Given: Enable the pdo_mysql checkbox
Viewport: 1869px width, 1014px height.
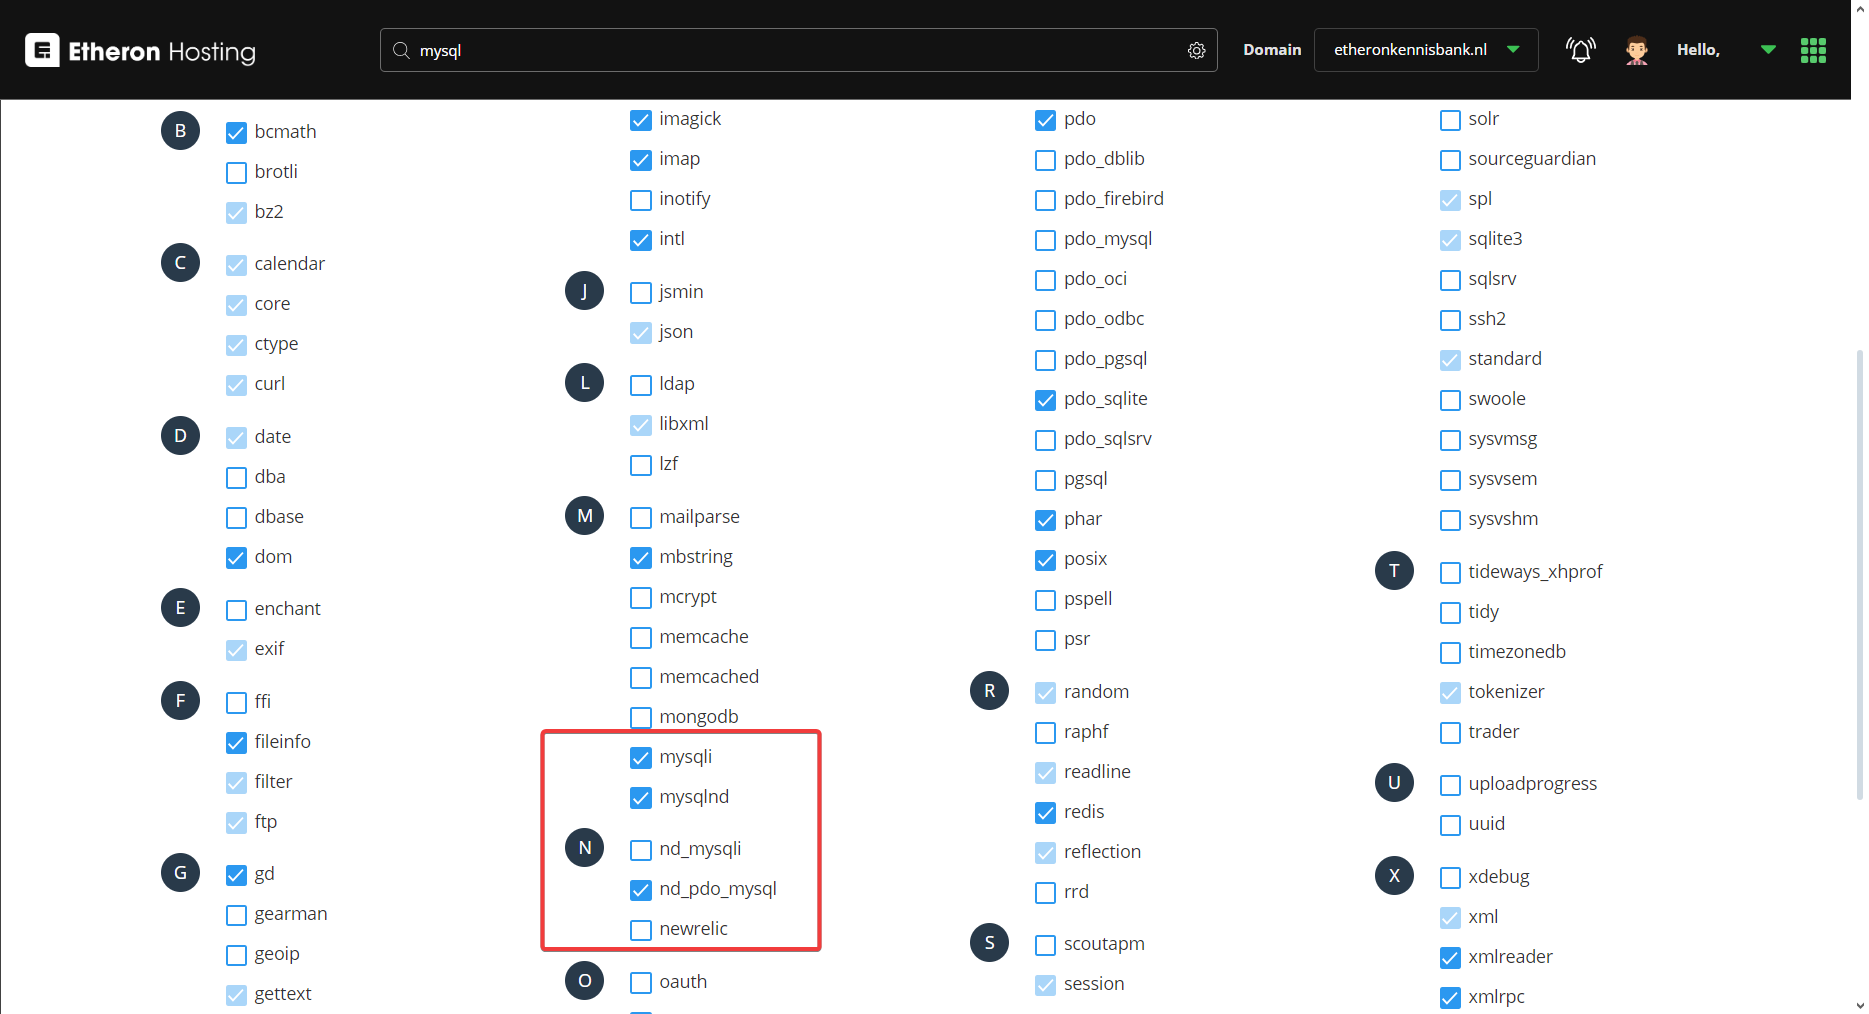Looking at the screenshot, I should coord(1045,240).
